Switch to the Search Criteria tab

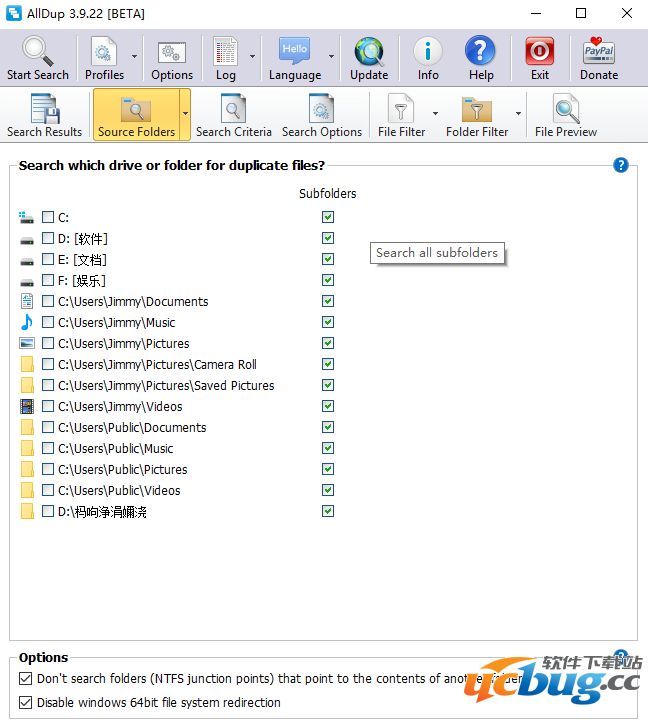tap(234, 116)
